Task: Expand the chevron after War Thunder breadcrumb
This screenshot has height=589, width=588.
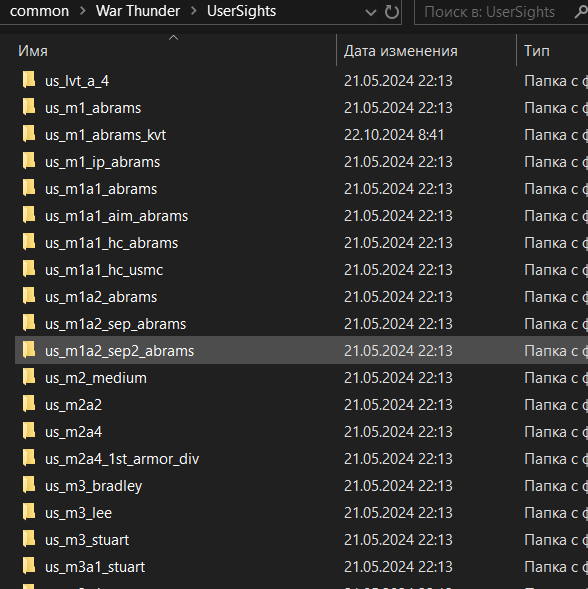Action: (x=194, y=11)
